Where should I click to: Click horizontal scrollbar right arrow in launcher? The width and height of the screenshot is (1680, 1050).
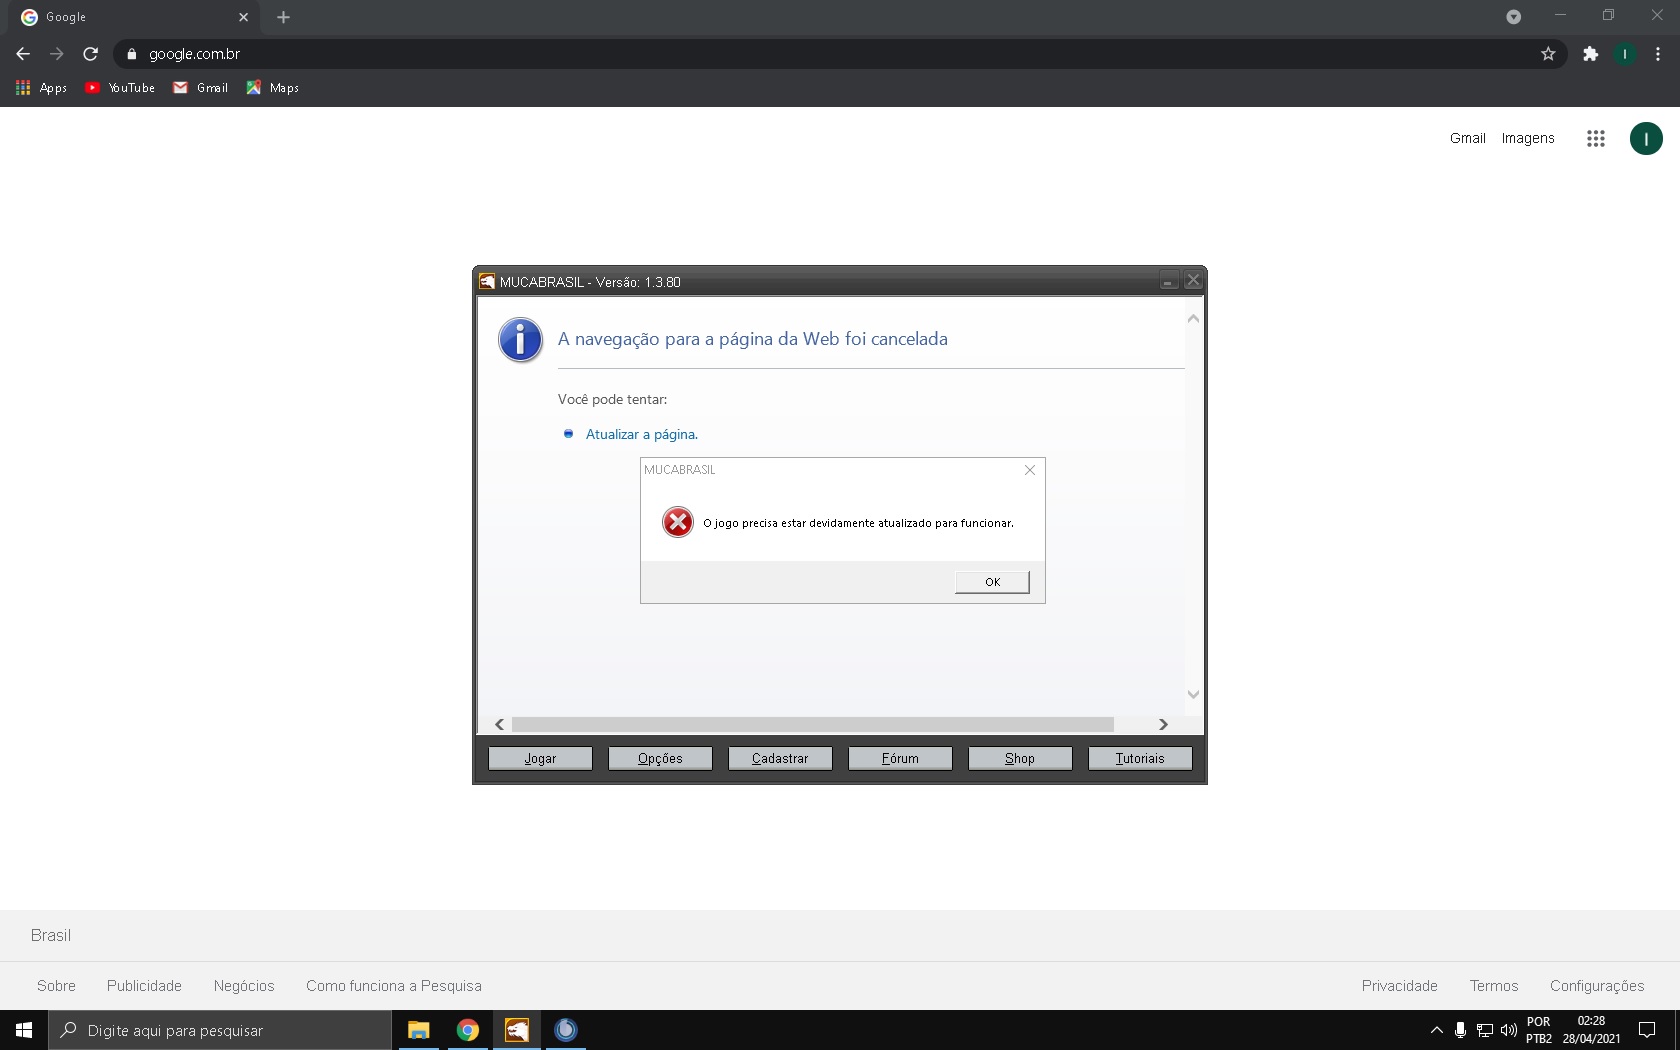click(x=1163, y=725)
